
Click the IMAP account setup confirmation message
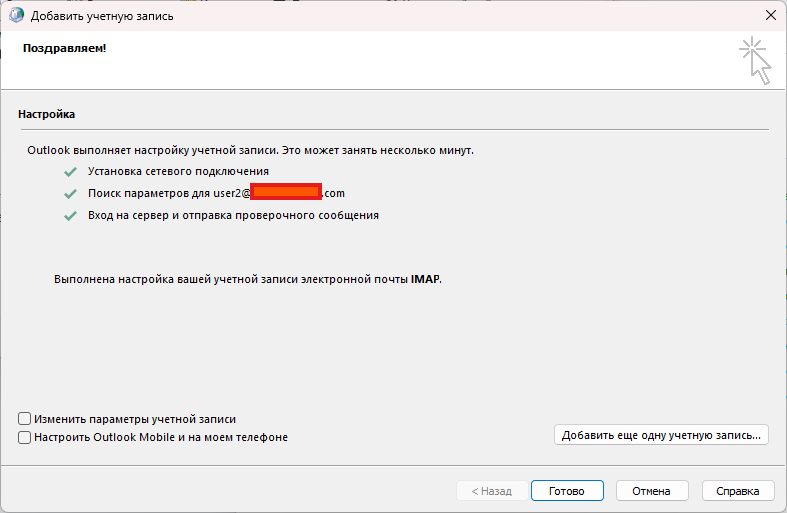coord(247,280)
